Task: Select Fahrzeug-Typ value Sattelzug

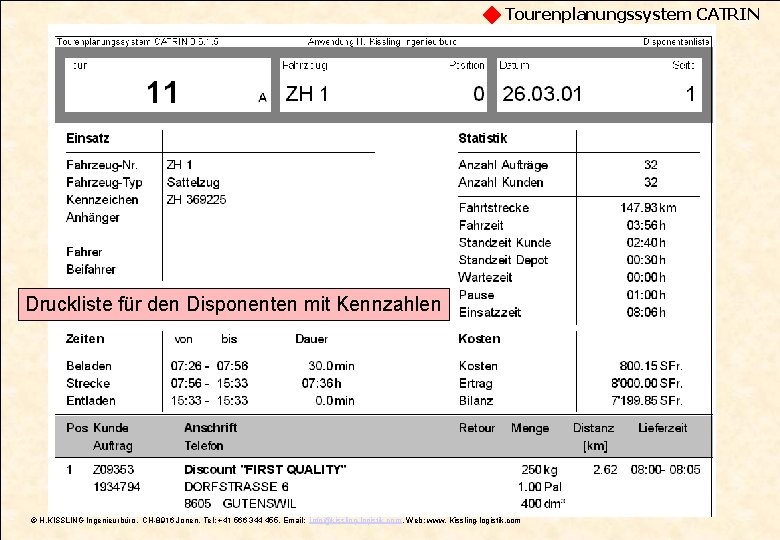Action: pyautogui.click(x=193, y=182)
